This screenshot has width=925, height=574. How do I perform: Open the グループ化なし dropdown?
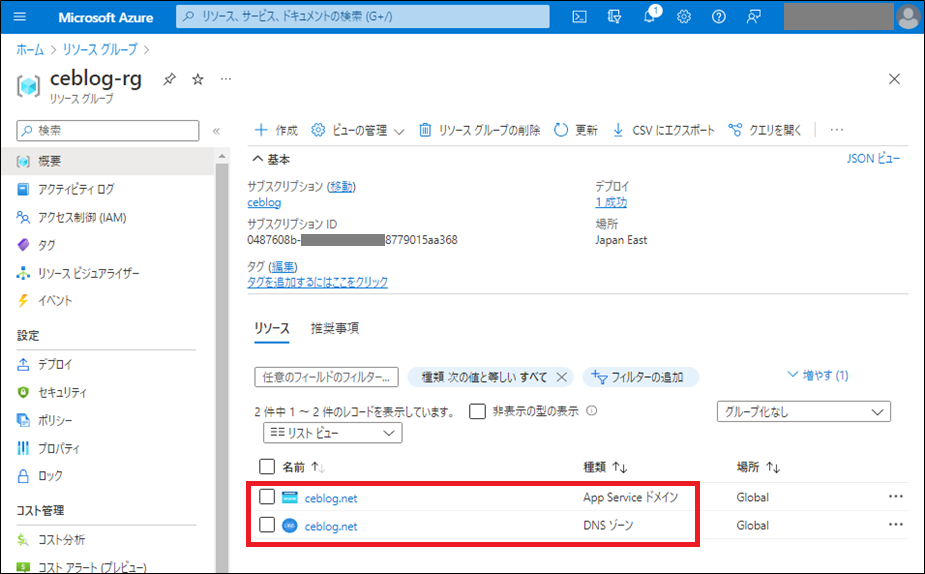[x=803, y=412]
